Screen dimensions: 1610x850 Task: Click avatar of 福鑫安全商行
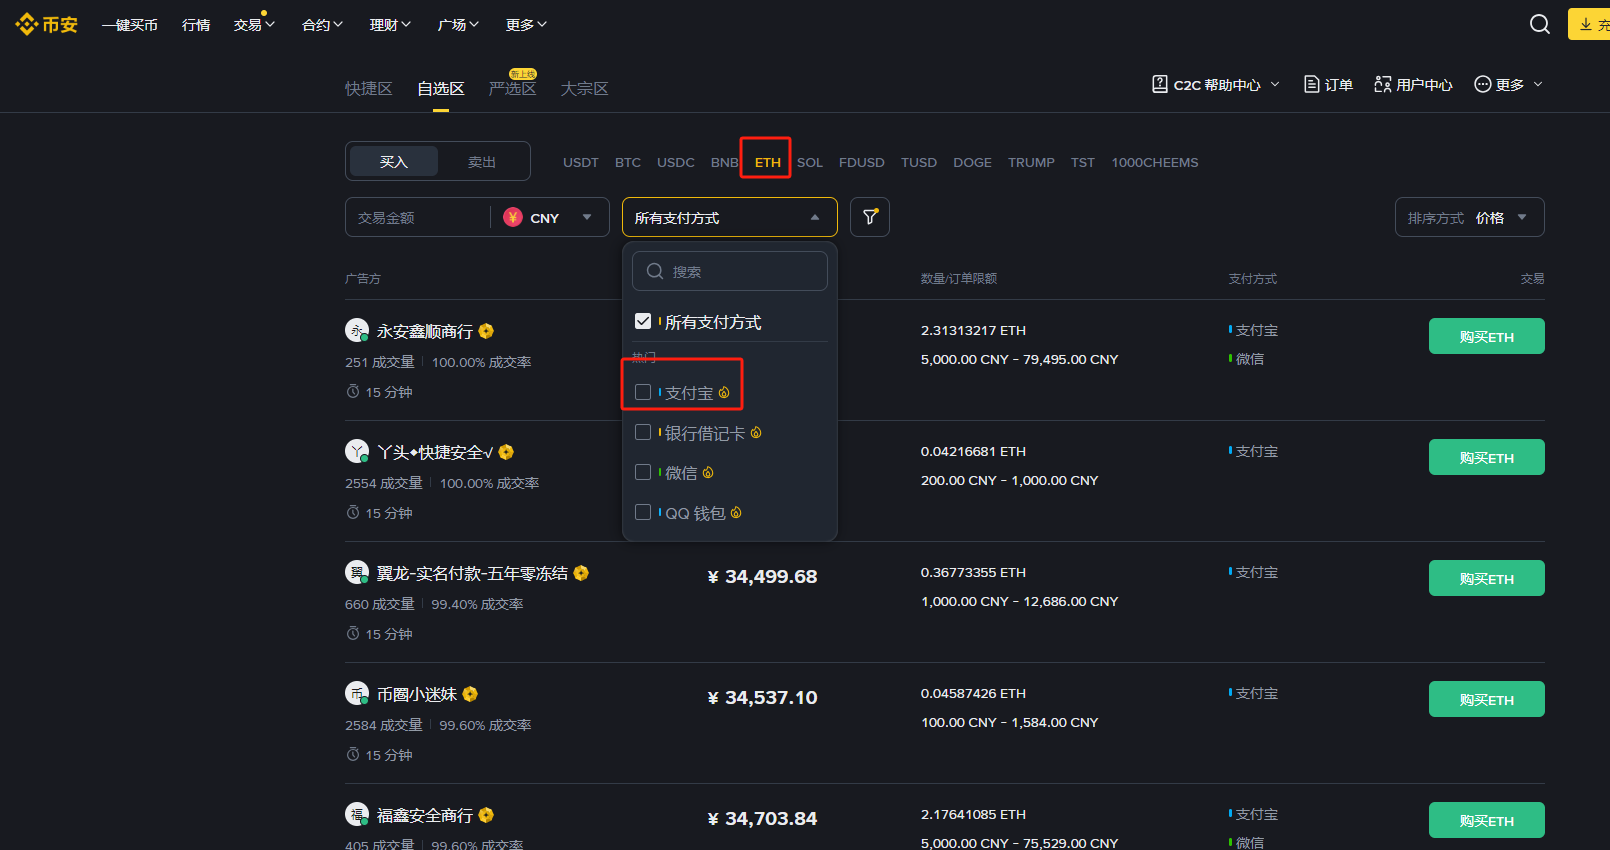[357, 814]
